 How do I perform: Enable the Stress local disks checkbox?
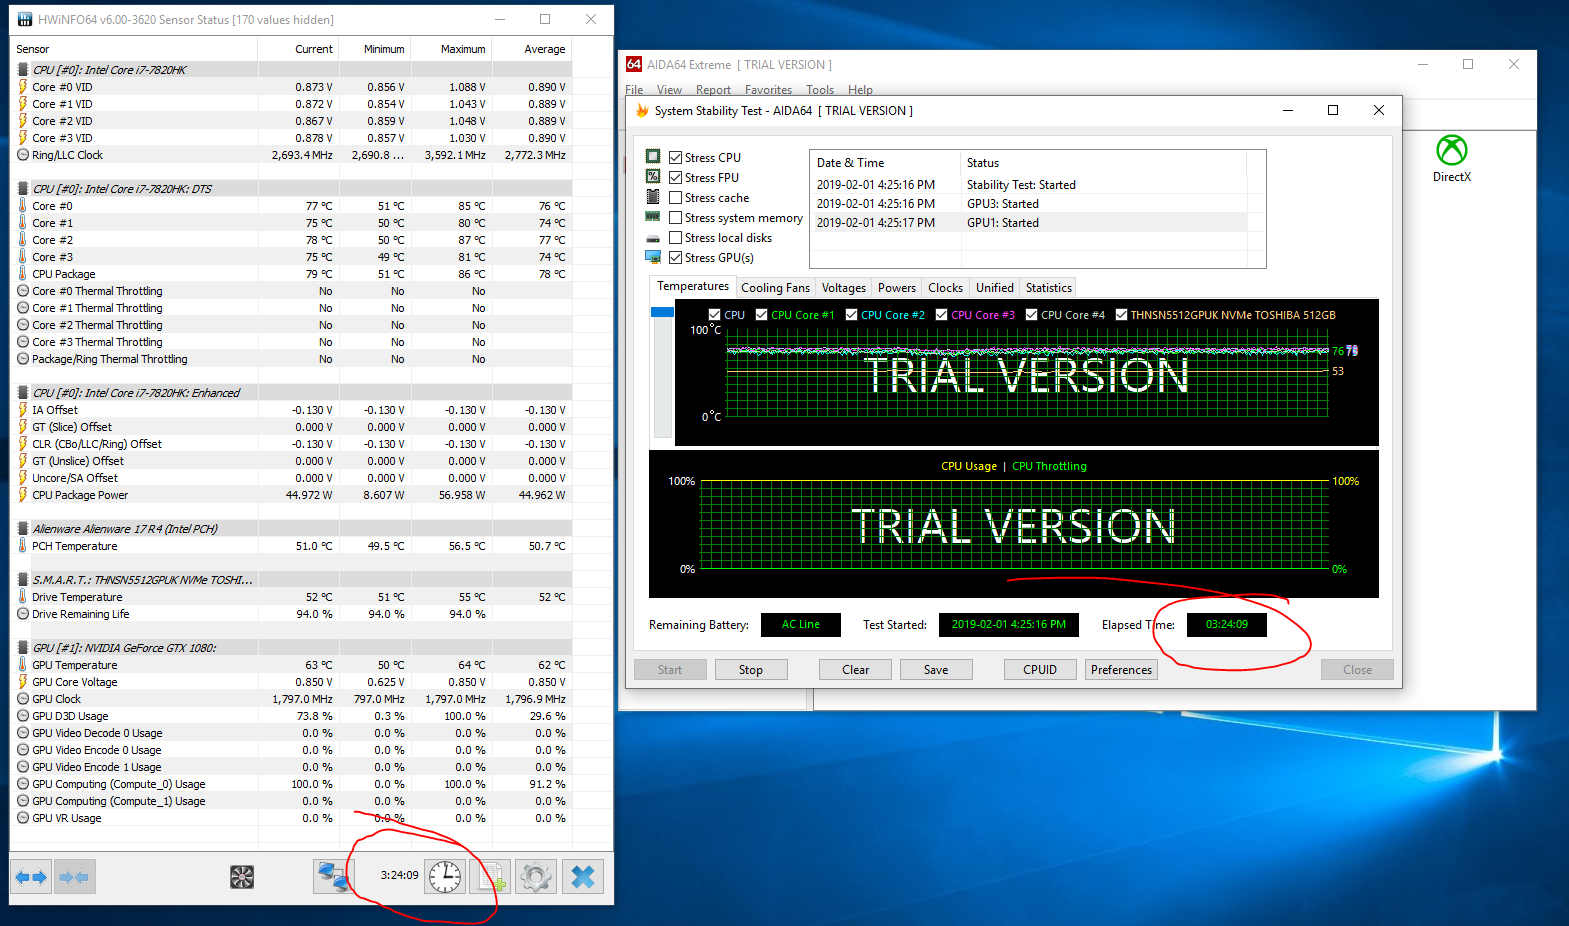point(676,237)
